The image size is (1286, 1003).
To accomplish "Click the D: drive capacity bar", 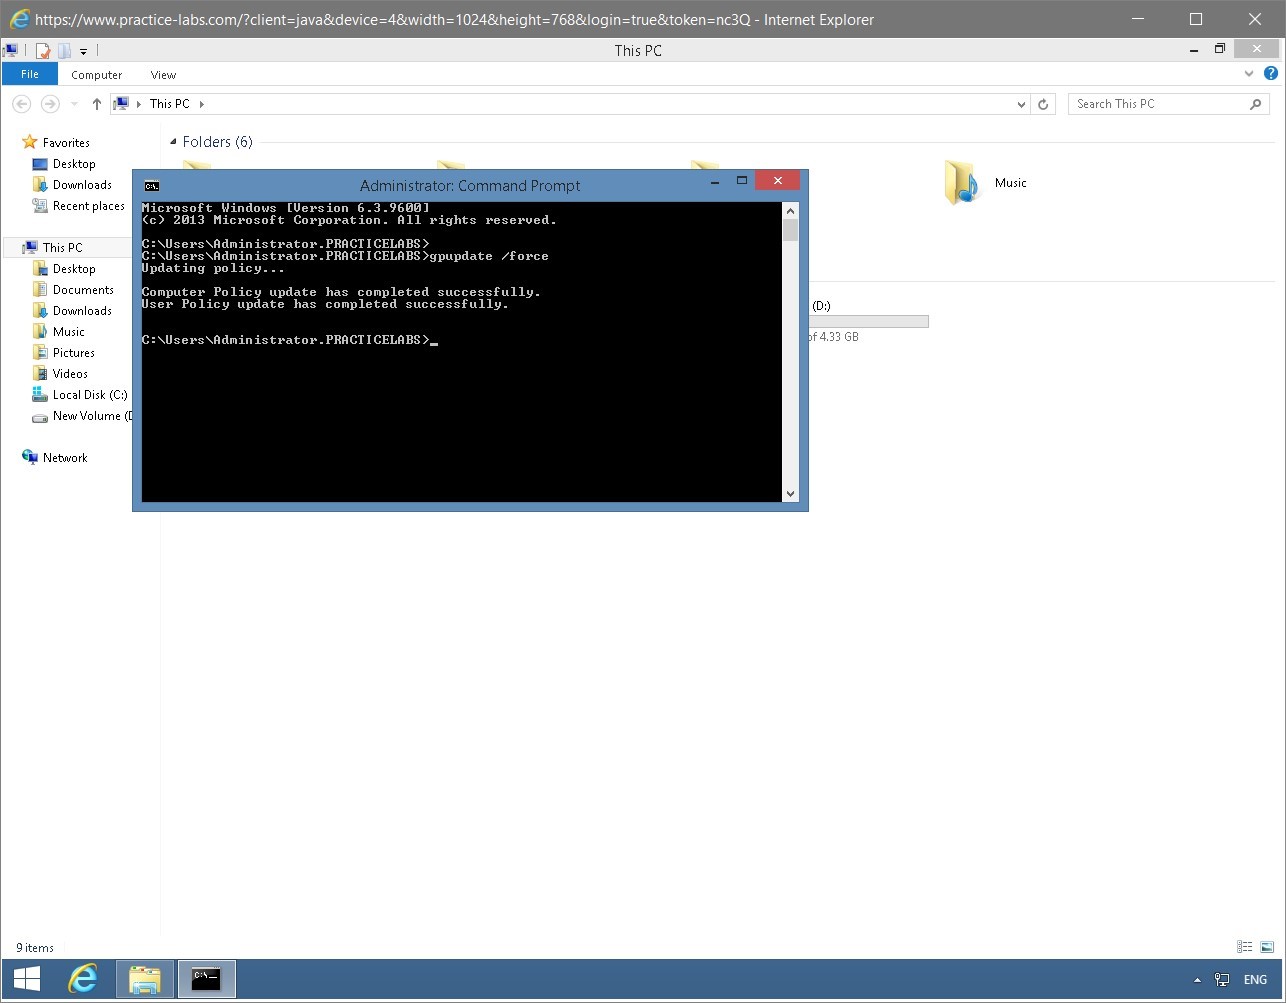I will [870, 320].
